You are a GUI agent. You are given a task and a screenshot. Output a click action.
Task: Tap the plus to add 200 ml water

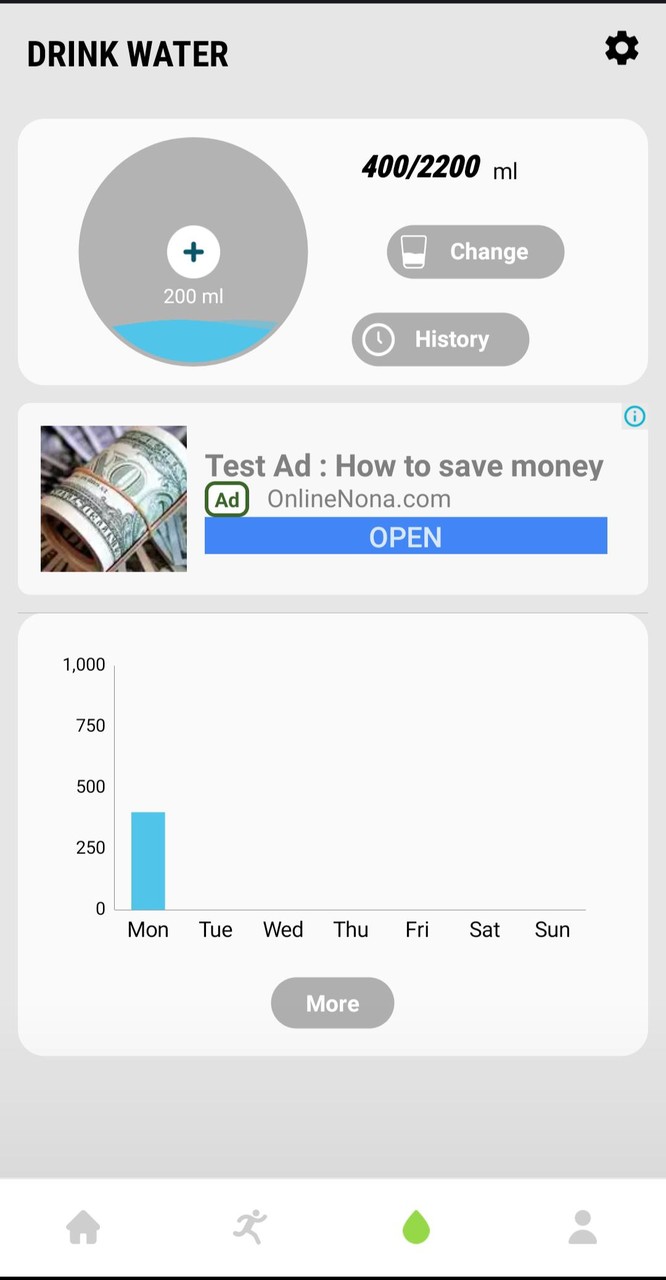coord(193,252)
